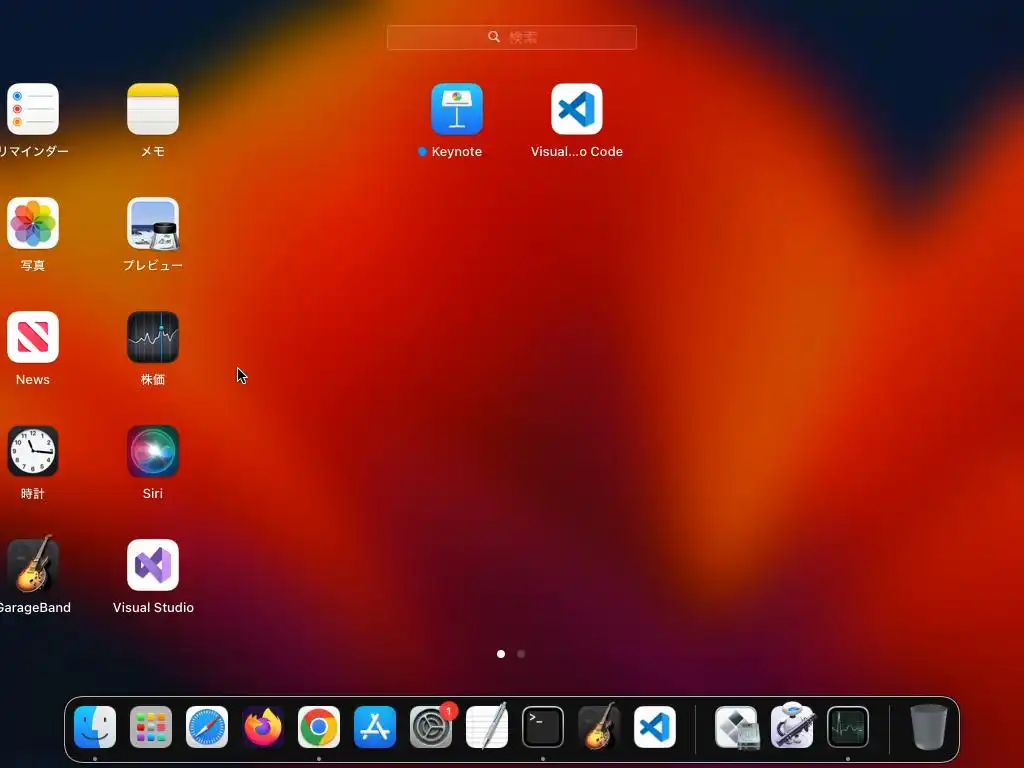The image size is (1024, 768).
Task: Select the first Launchpad page dot
Action: click(x=501, y=654)
